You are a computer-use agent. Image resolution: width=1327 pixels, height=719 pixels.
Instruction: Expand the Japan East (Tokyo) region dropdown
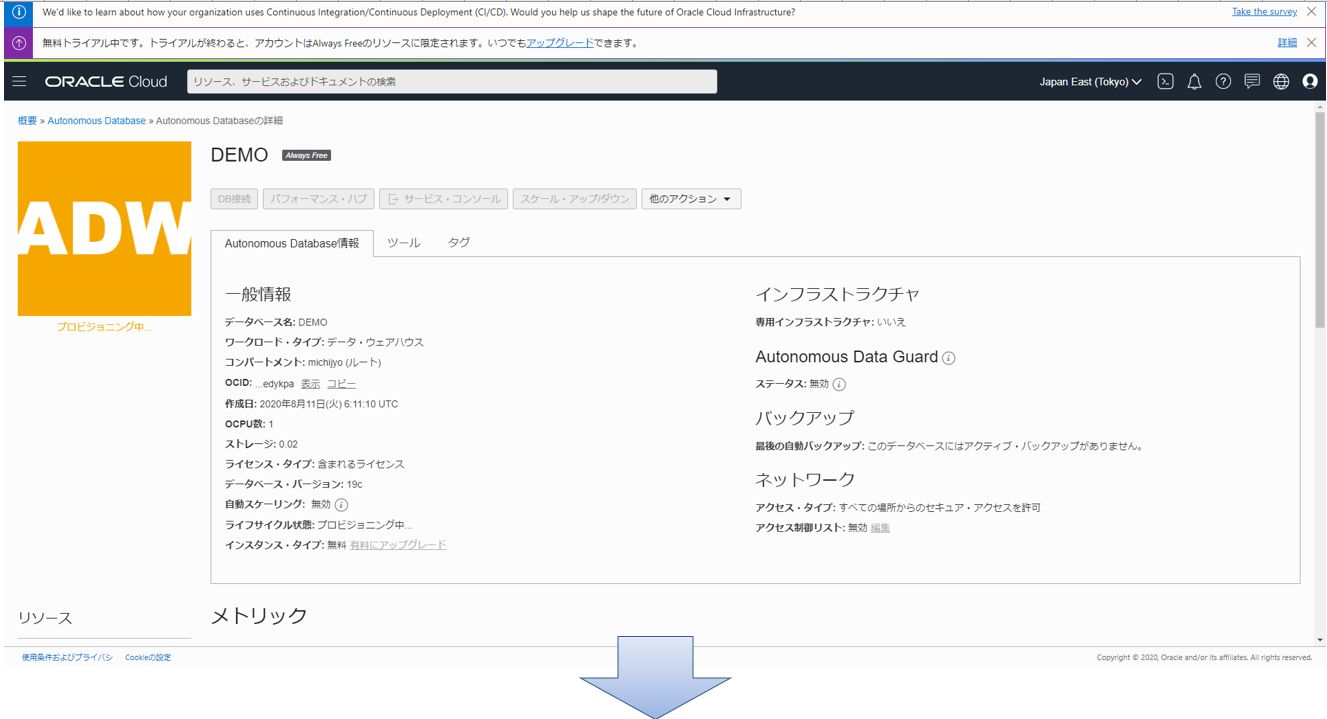pos(1089,84)
